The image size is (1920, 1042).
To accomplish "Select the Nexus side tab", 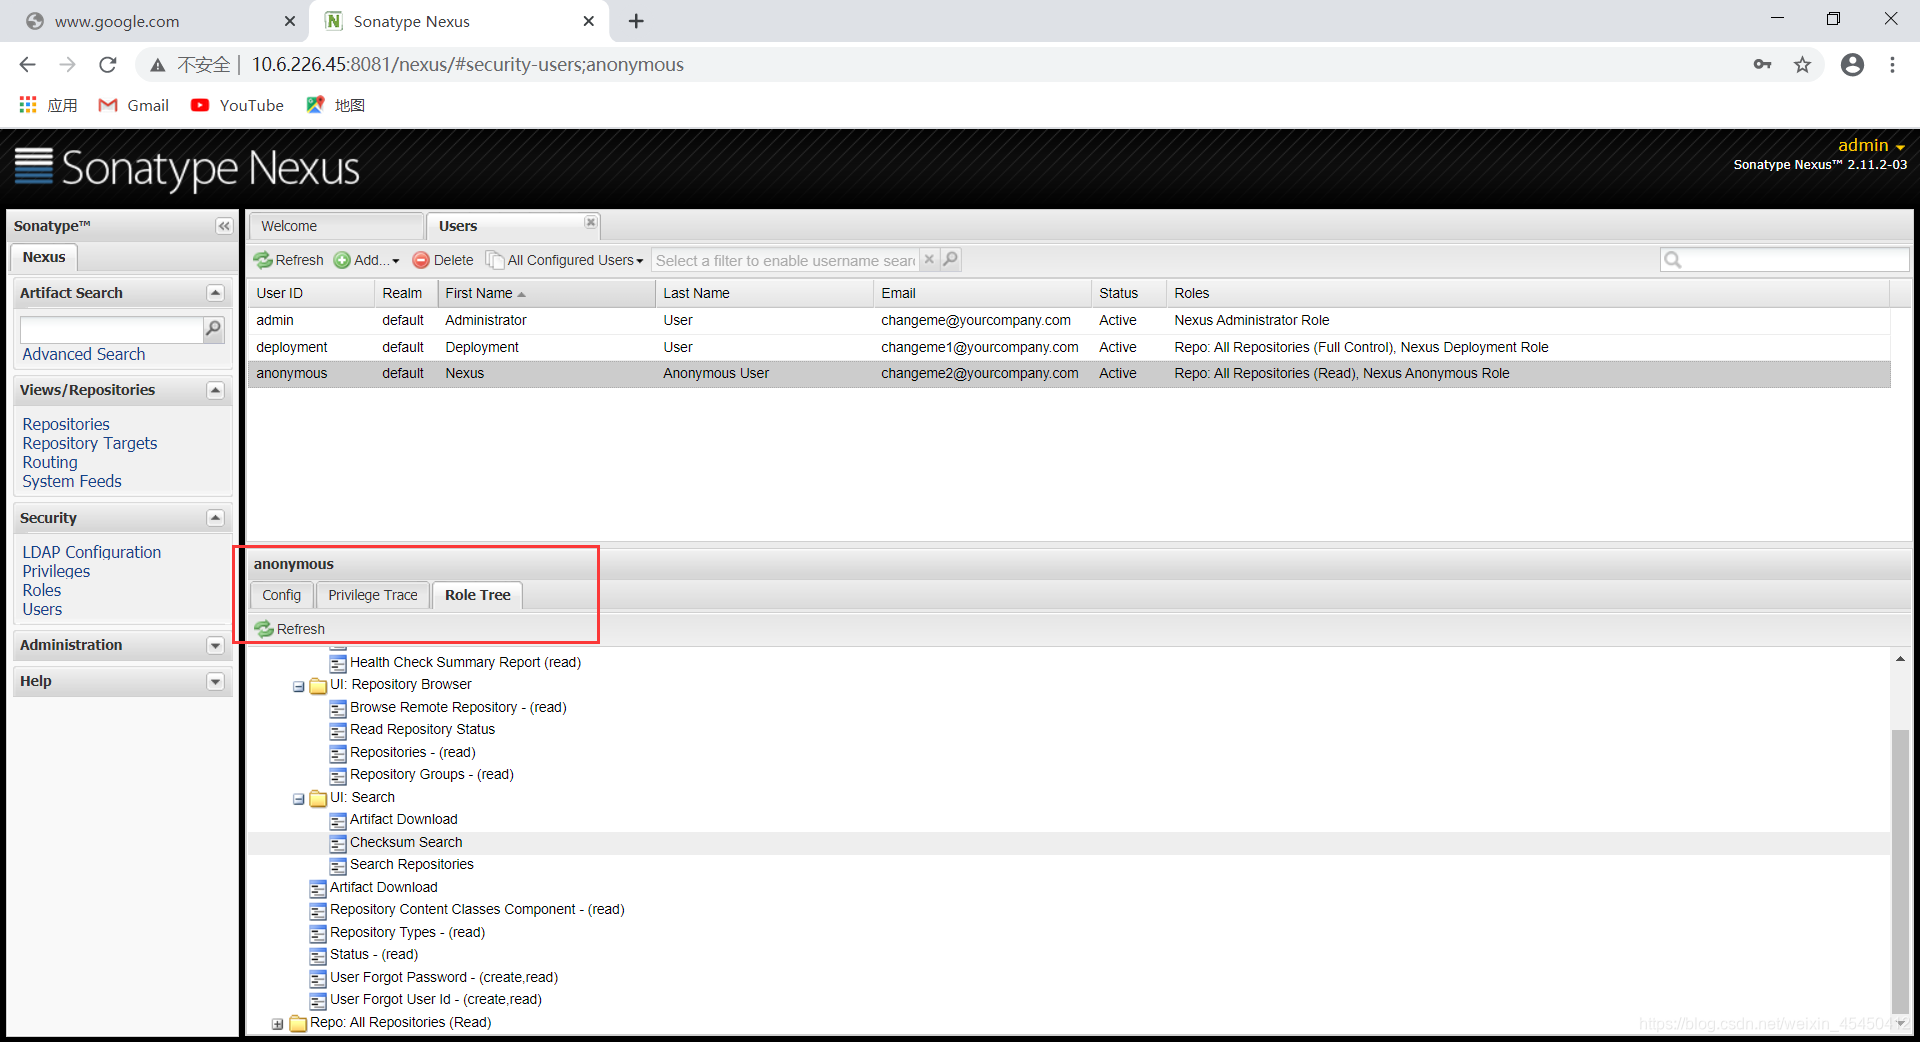I will (44, 257).
